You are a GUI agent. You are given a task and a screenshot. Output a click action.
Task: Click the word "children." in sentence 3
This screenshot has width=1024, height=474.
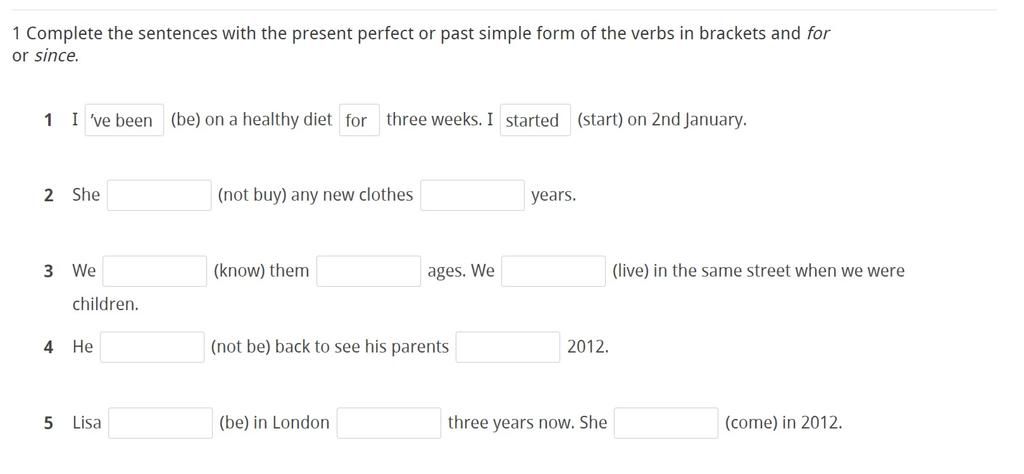105,304
